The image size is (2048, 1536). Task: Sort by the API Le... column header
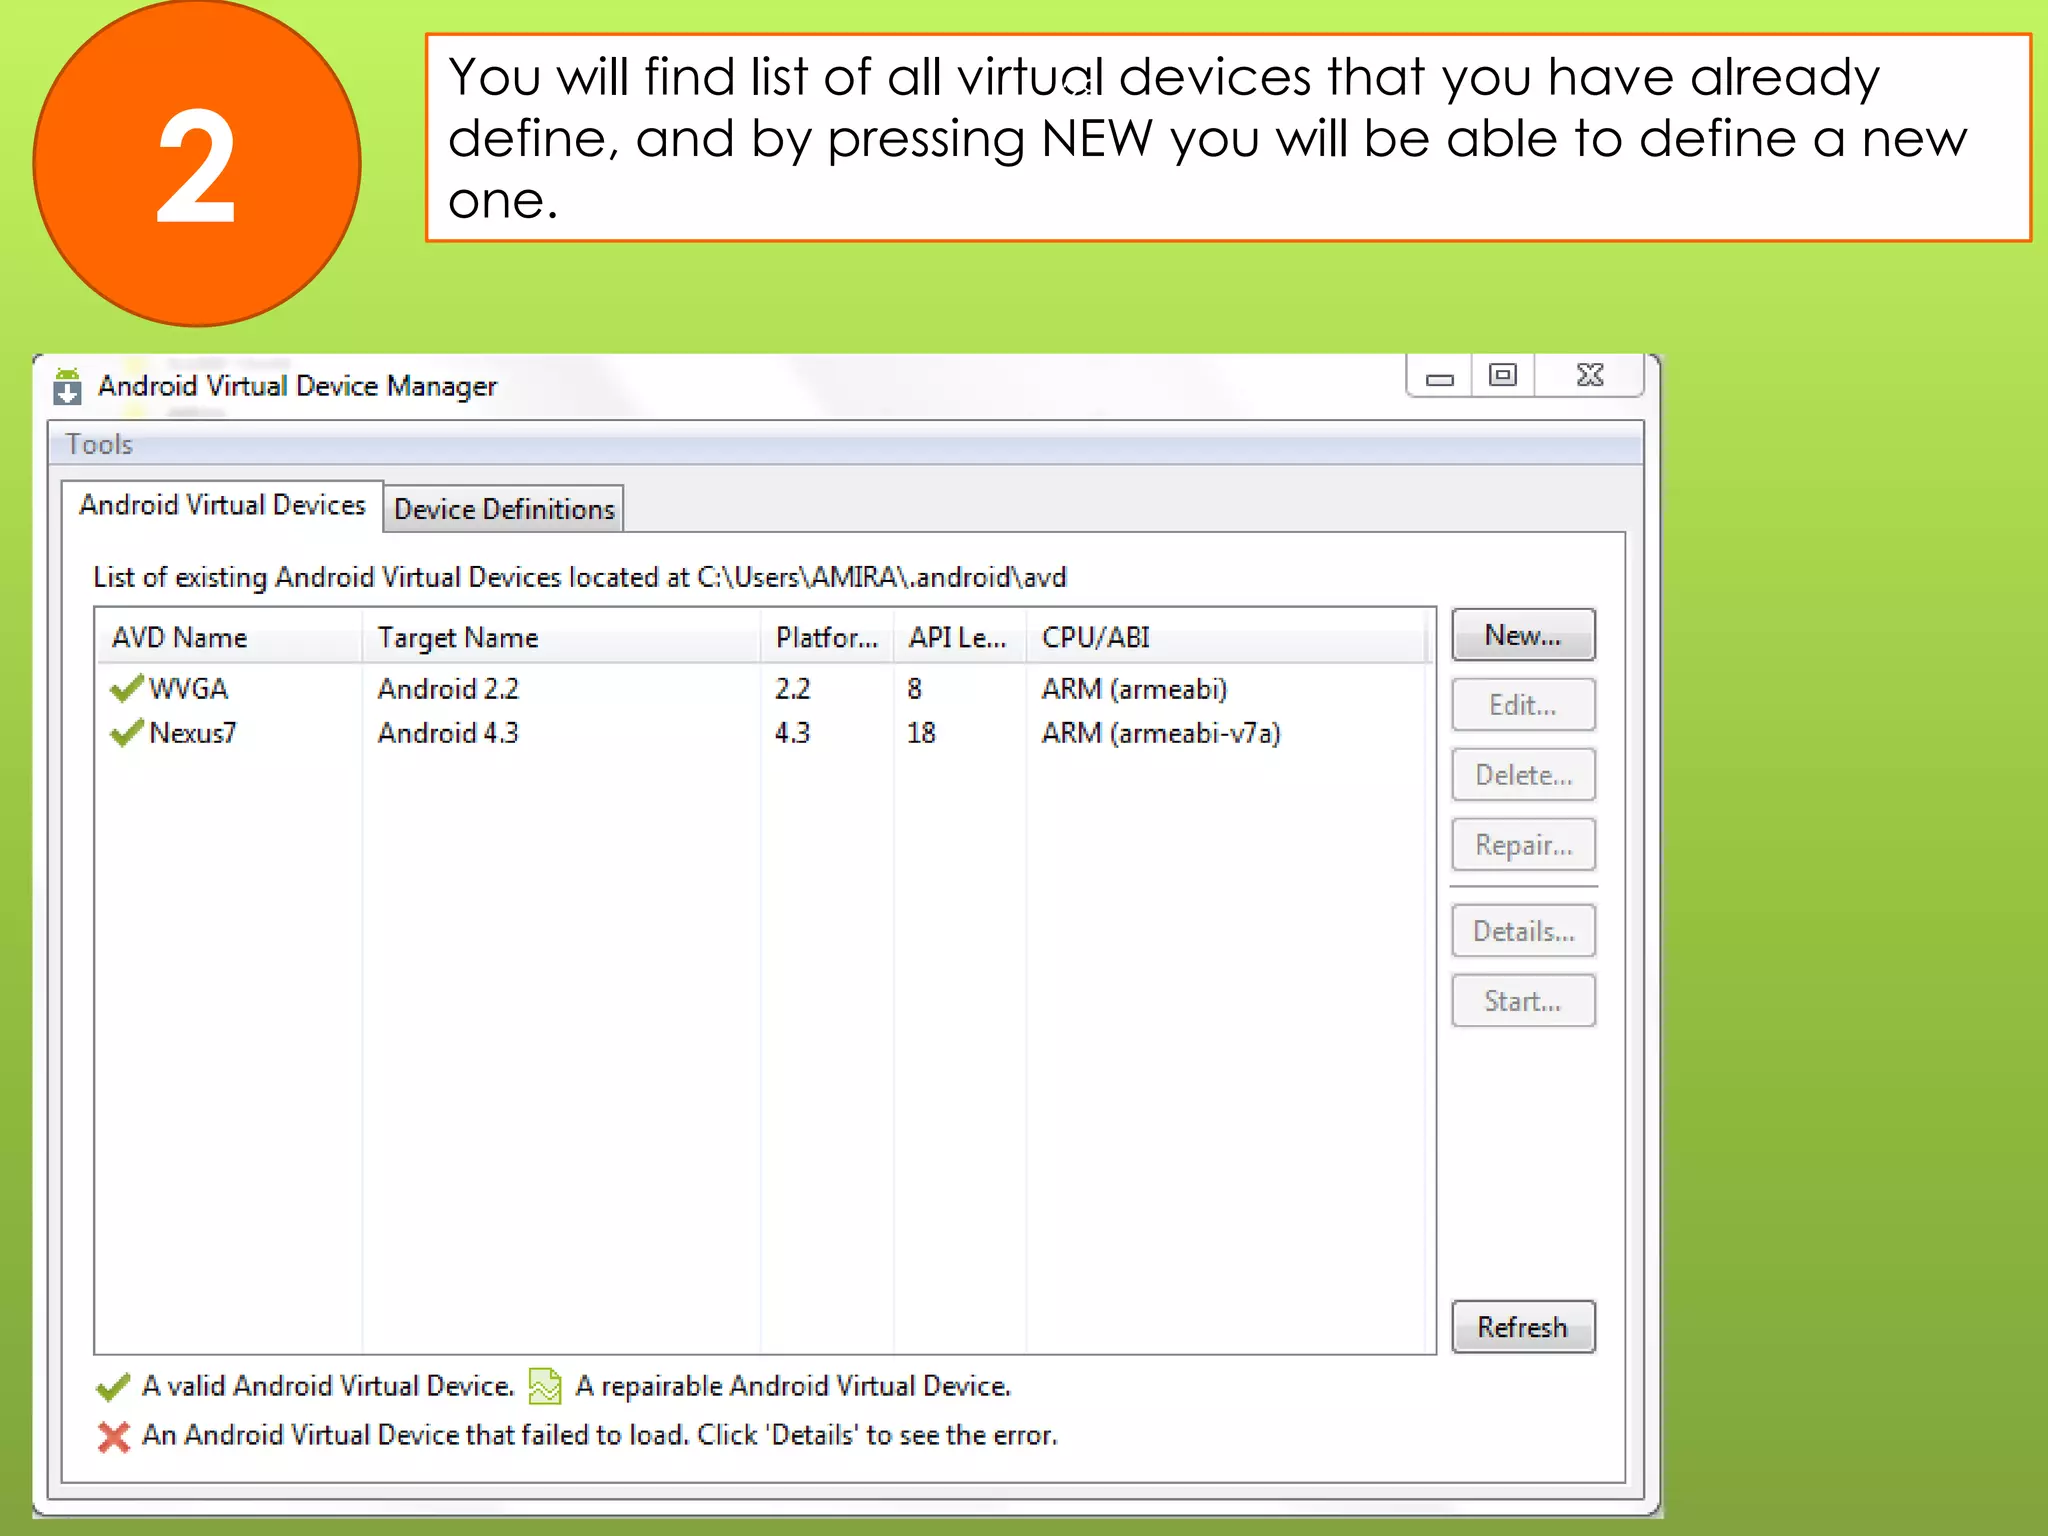point(960,637)
